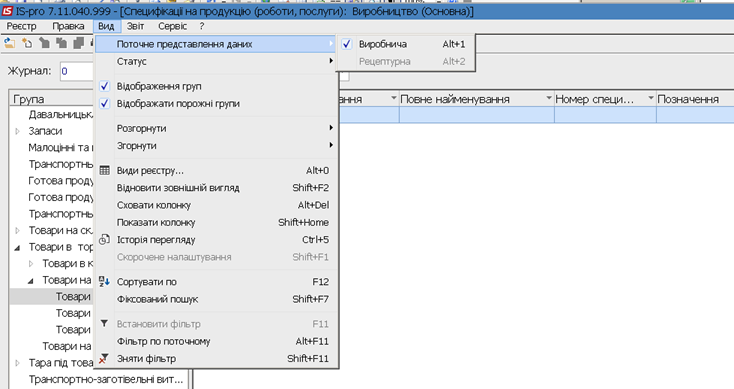Toggle the Відображення груп checkmark
734x389 pixels.
coord(104,86)
